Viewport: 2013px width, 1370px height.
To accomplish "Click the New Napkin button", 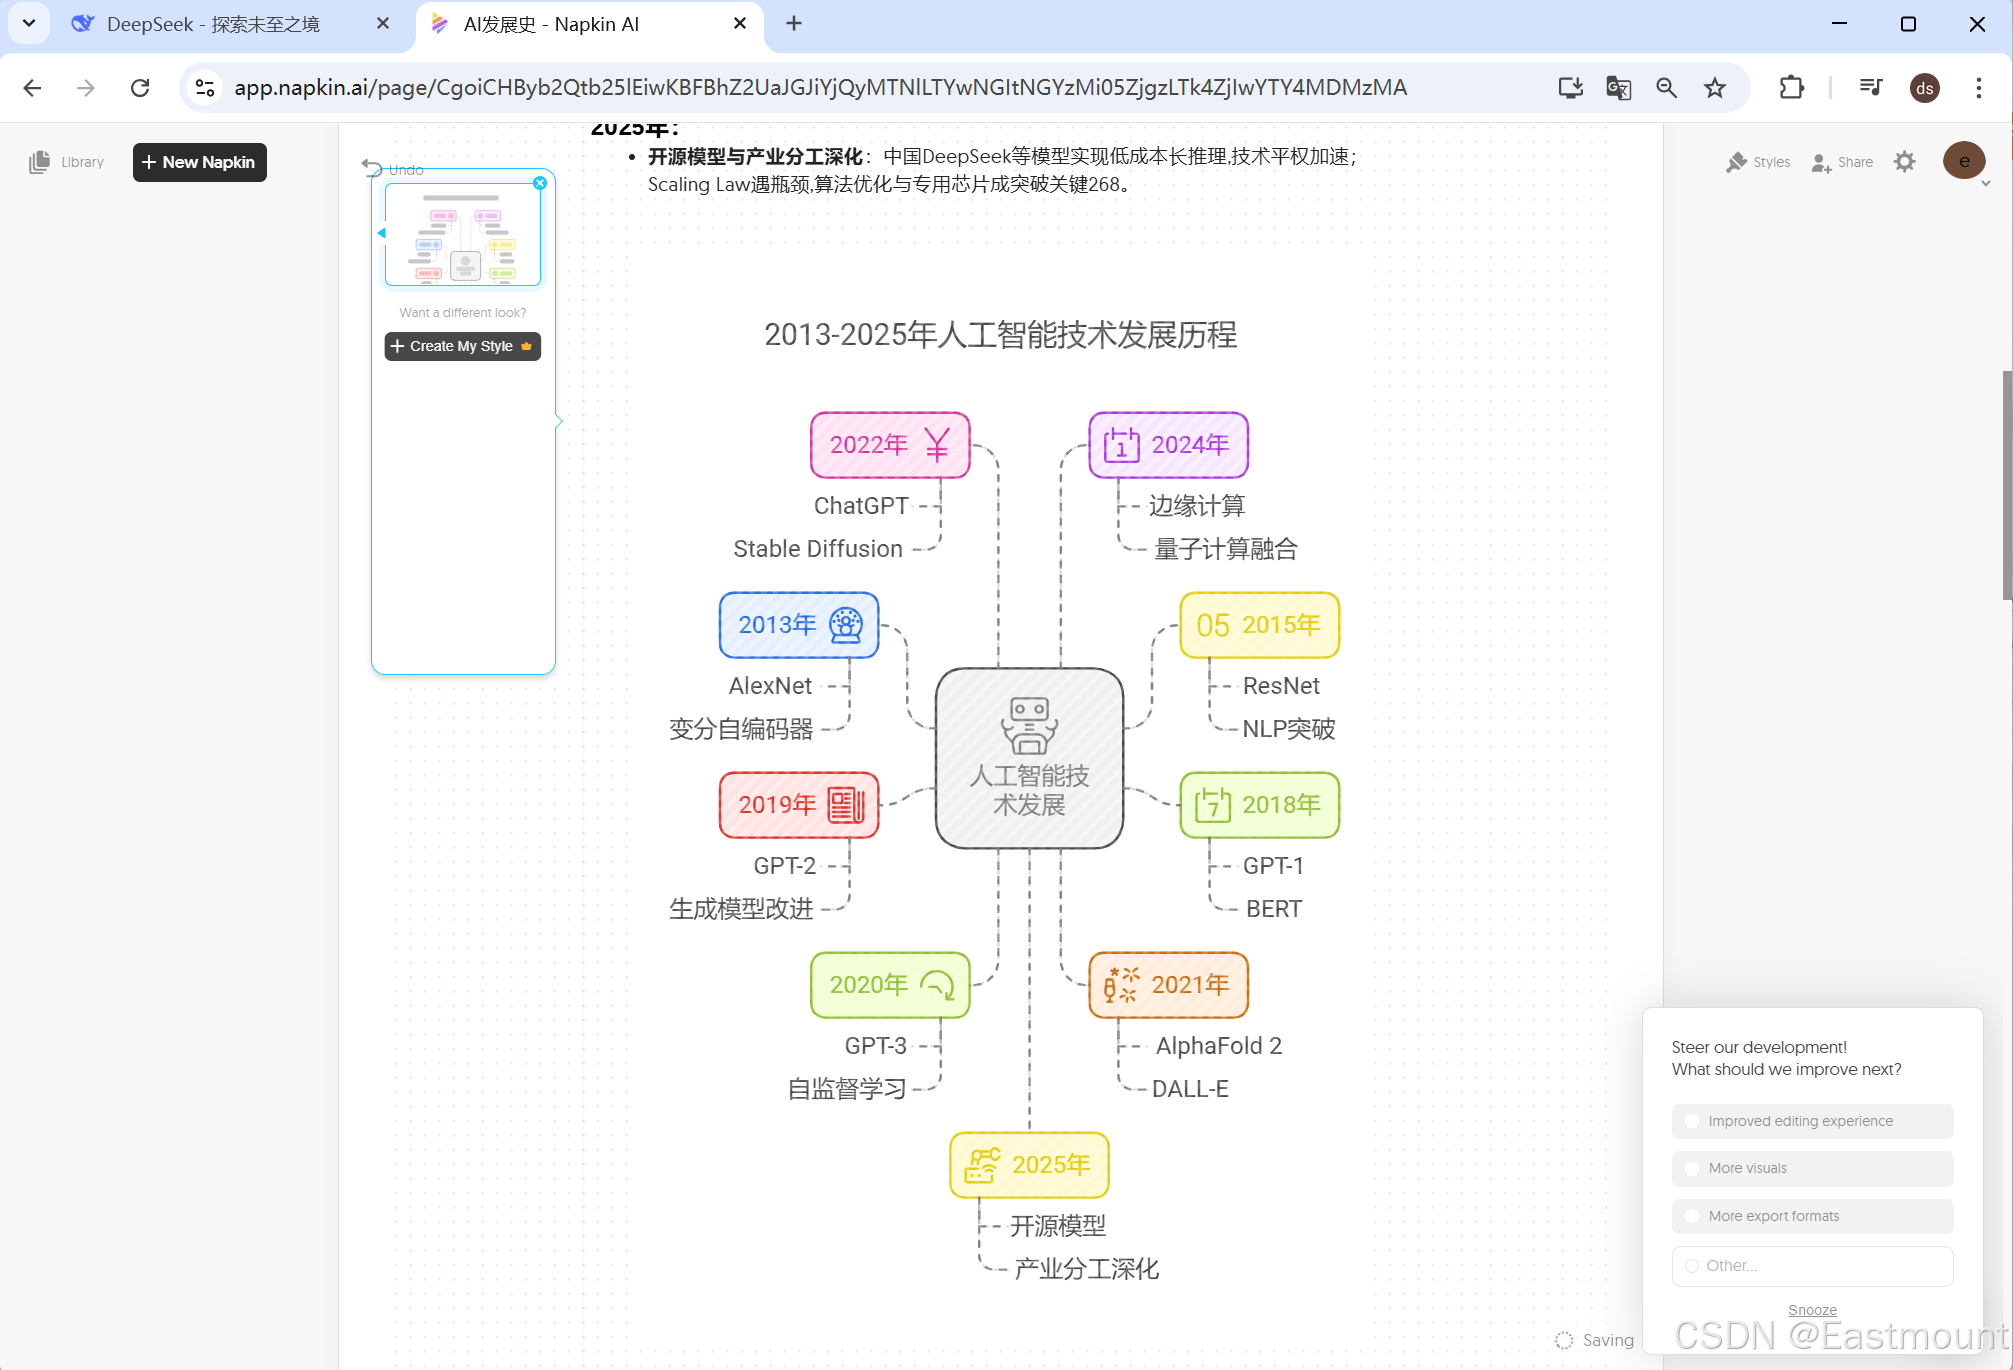I will [200, 162].
